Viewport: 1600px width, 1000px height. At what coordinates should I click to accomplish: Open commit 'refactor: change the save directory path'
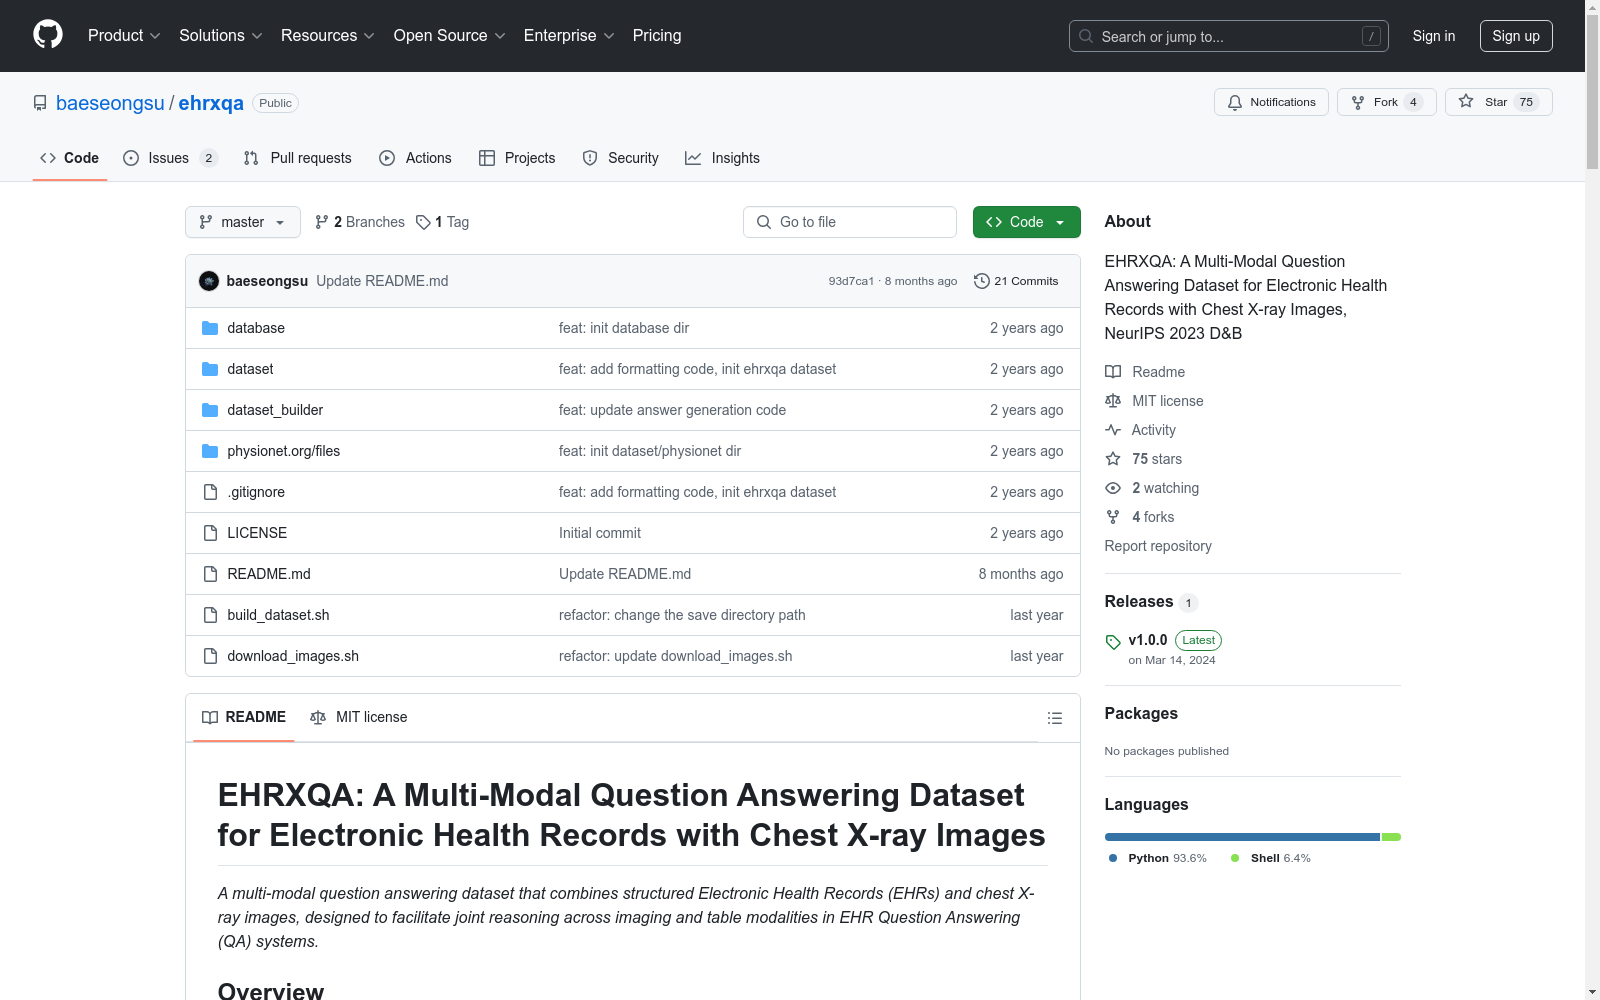click(682, 615)
